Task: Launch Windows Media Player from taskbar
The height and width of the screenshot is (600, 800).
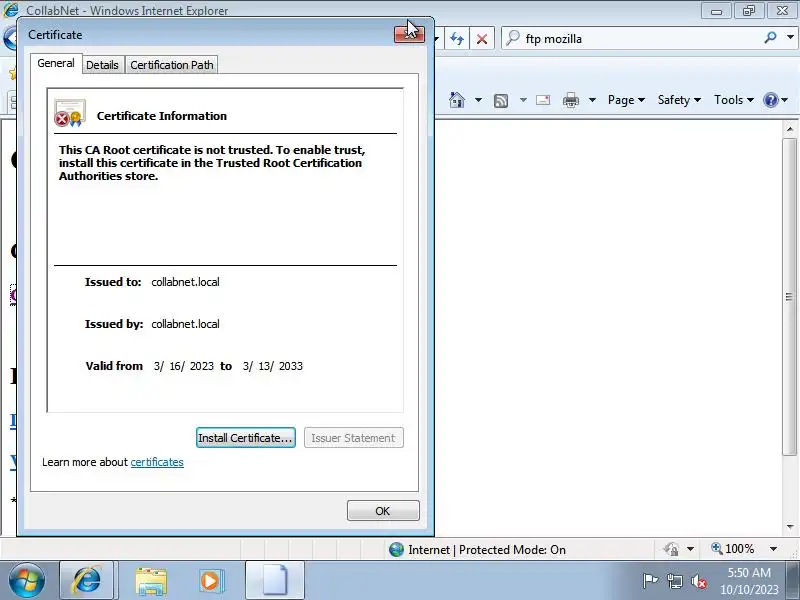Action: click(x=210, y=581)
